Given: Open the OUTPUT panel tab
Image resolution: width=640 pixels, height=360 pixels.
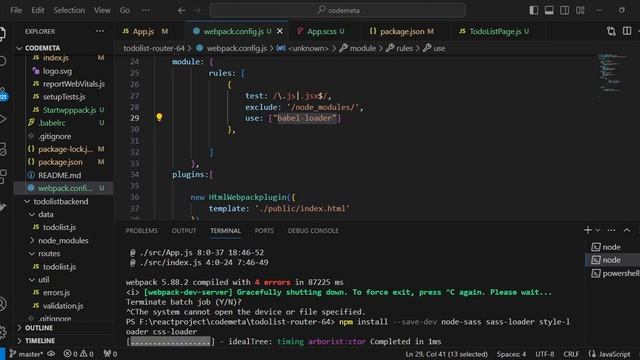Looking at the screenshot, I should click(184, 231).
